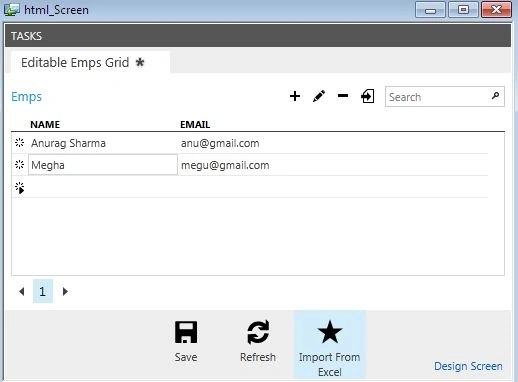The image size is (518, 382).
Task: Click the magnifier icon in Search box
Action: point(495,96)
